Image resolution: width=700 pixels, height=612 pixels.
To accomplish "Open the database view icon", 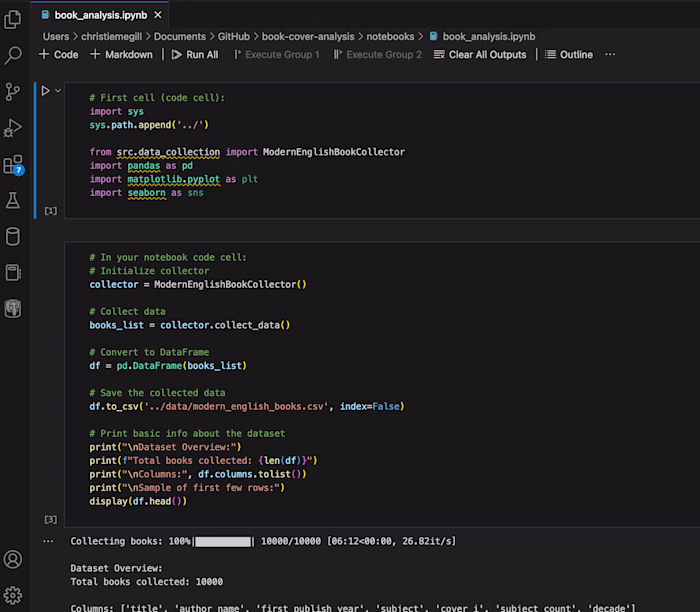I will (x=12, y=237).
